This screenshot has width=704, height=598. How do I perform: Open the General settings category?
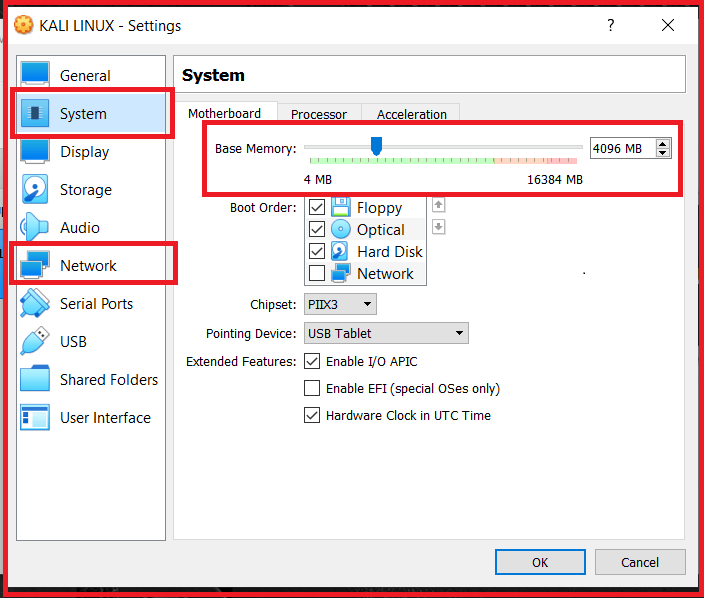pos(92,75)
